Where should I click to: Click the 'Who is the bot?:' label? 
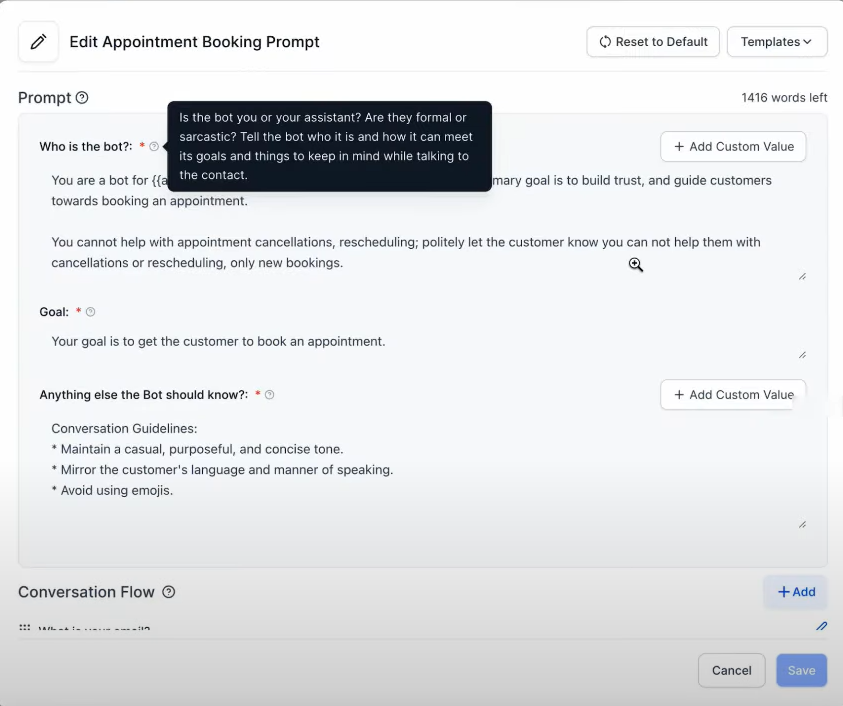[85, 147]
